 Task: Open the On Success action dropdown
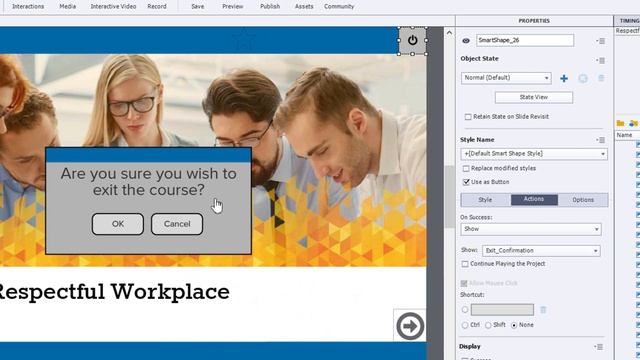point(531,229)
